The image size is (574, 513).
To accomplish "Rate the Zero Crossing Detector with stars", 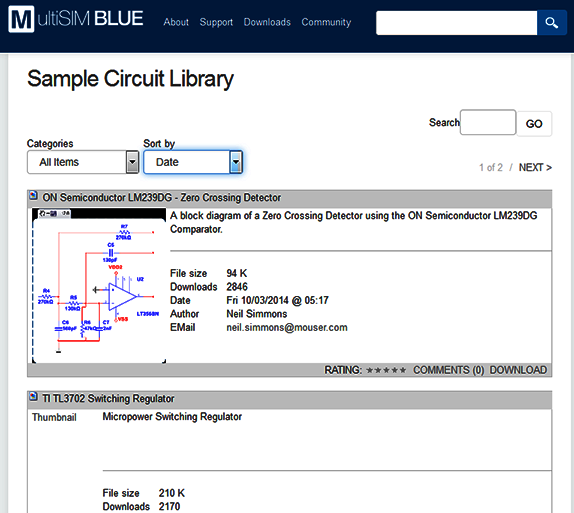I will 386,370.
